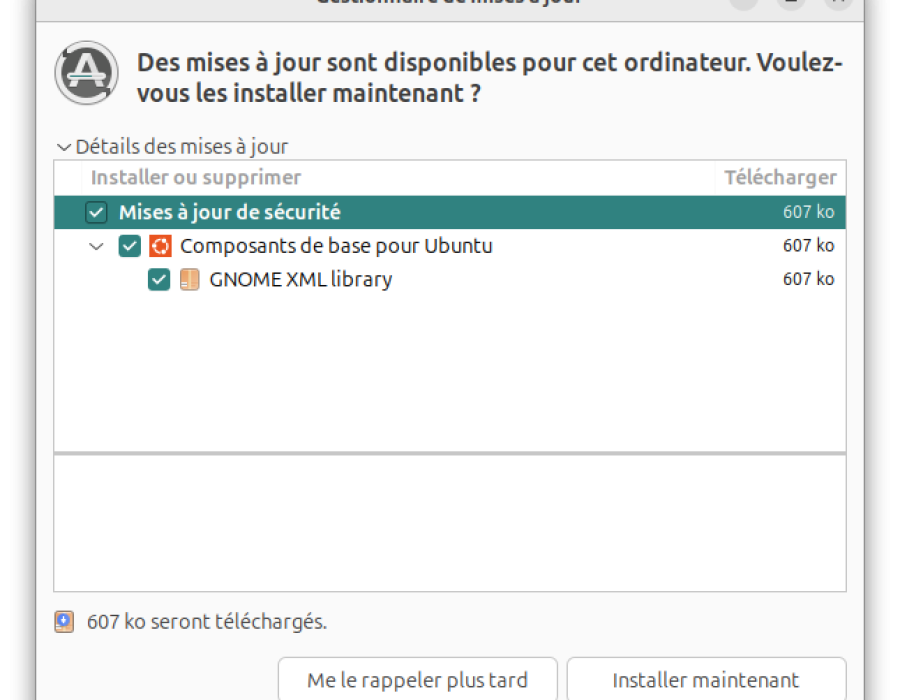
Task: Collapse the Composants de base pour Ubuntu row
Action: coord(96,247)
